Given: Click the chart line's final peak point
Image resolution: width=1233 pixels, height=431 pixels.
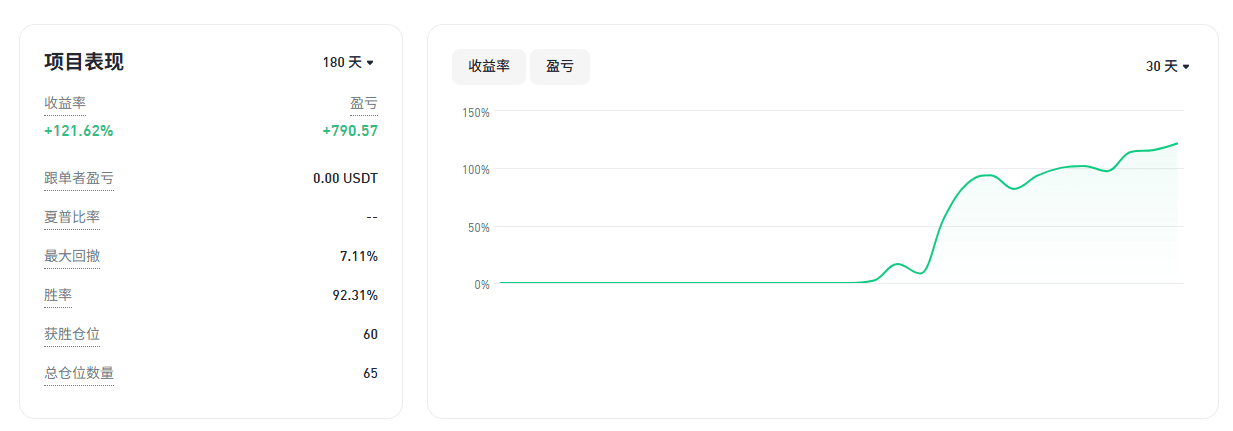Looking at the screenshot, I should (x=1177, y=143).
